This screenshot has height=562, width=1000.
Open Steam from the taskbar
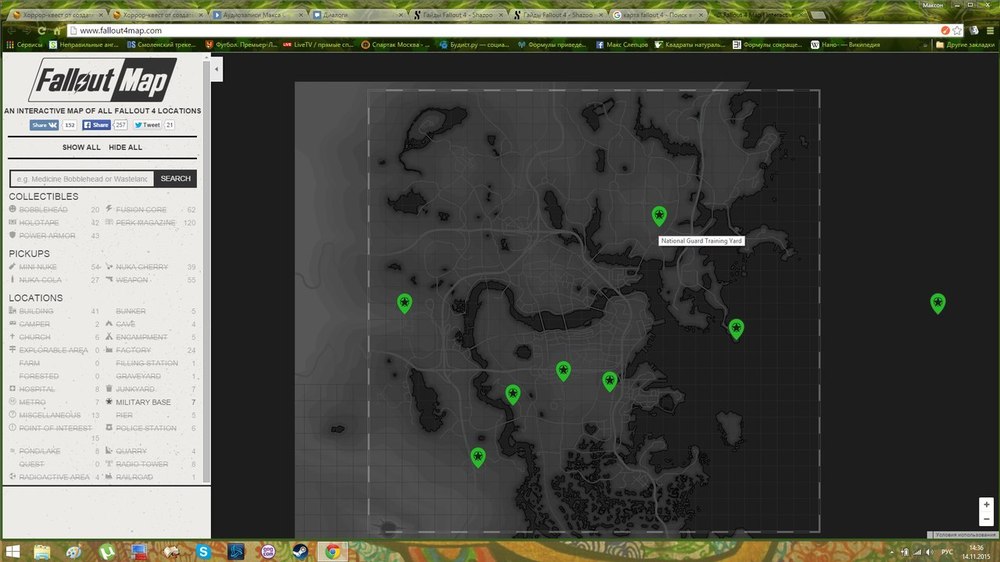(x=299, y=551)
